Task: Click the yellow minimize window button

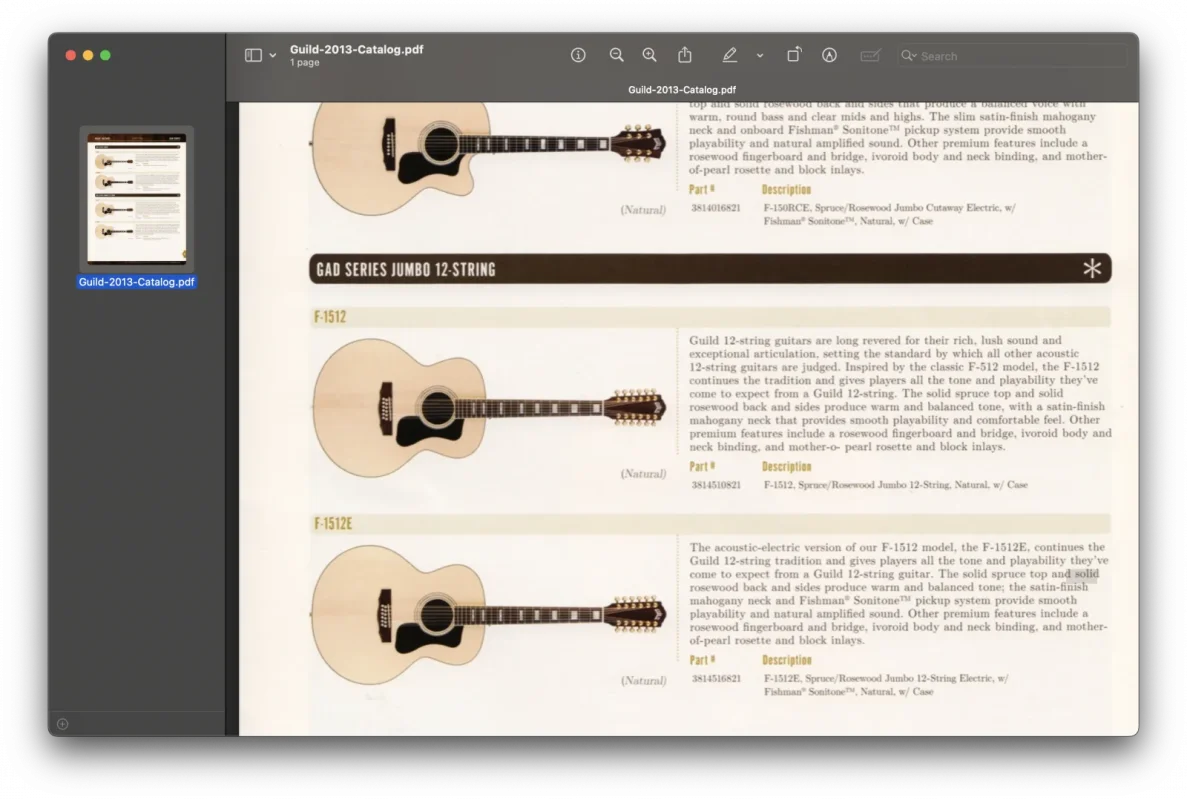Action: [88, 55]
